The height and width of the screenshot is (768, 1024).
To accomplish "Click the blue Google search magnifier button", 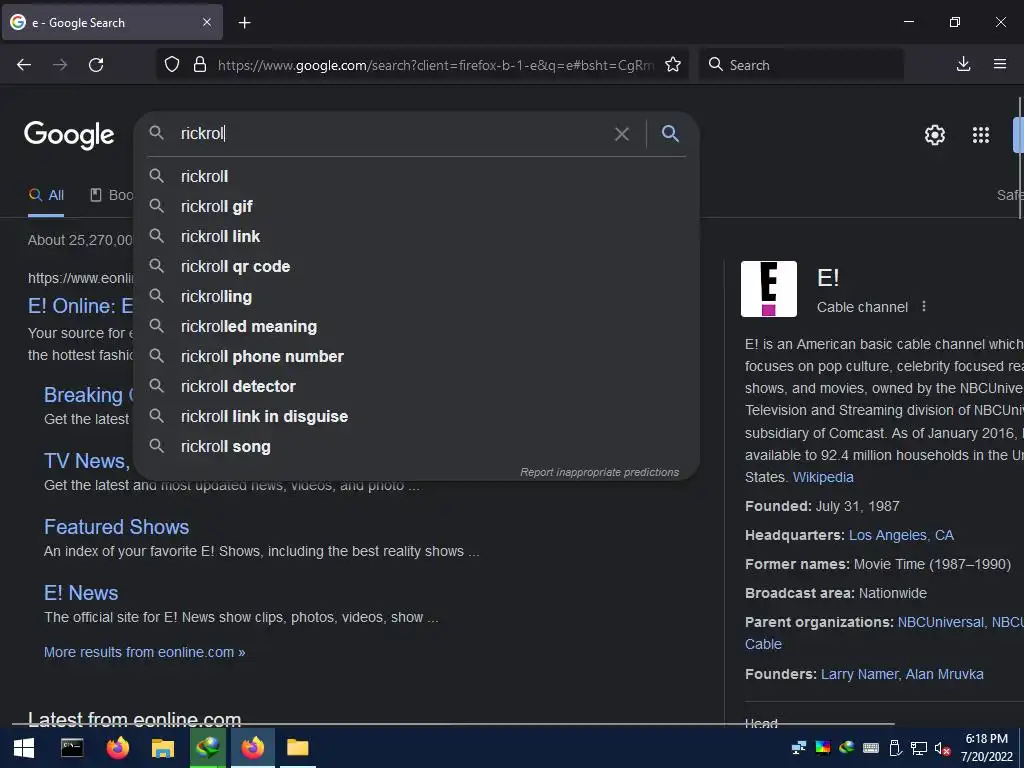I will (671, 134).
